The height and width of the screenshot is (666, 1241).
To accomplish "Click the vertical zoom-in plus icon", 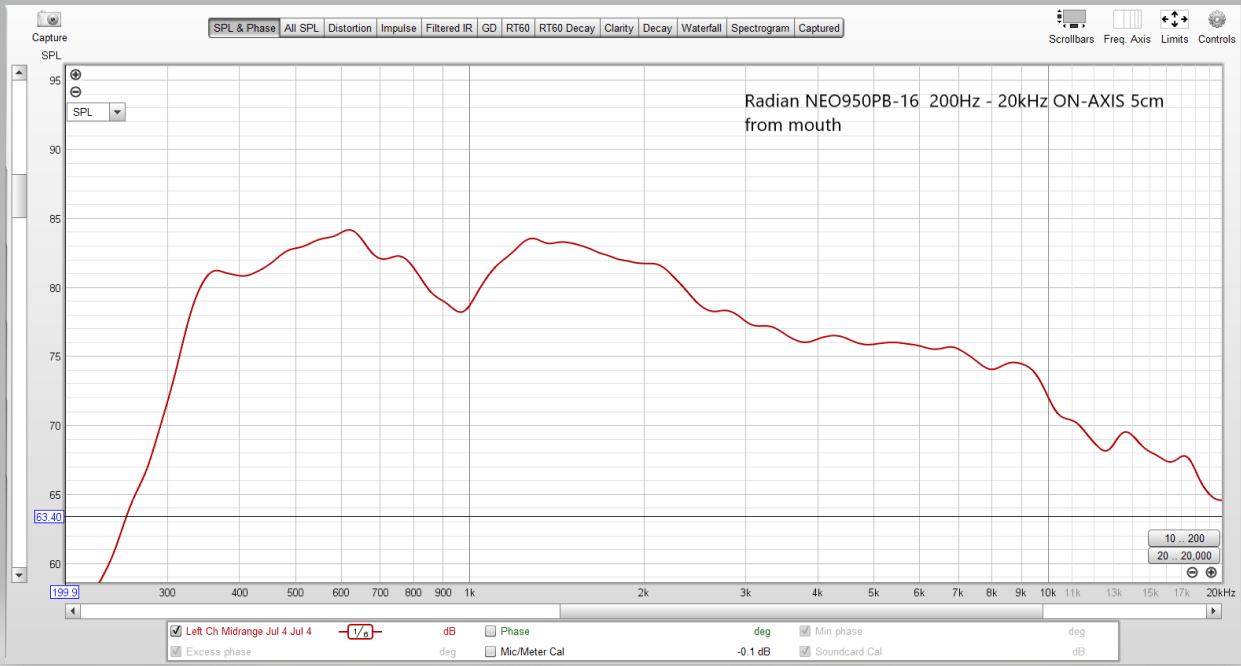I will (76, 75).
